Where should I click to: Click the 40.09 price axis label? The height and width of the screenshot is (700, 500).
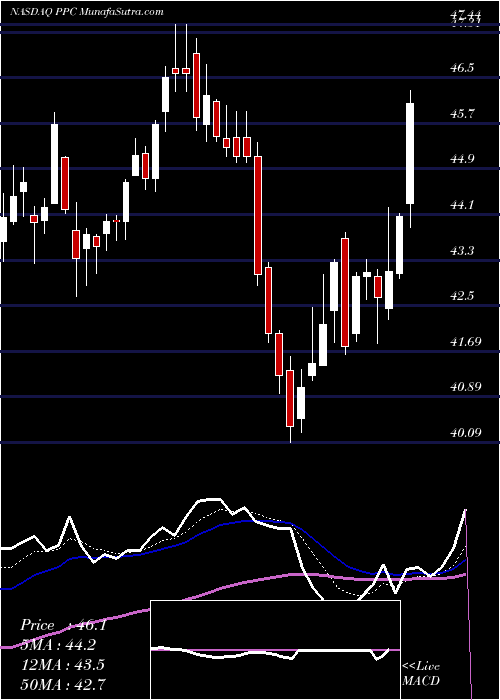click(467, 432)
